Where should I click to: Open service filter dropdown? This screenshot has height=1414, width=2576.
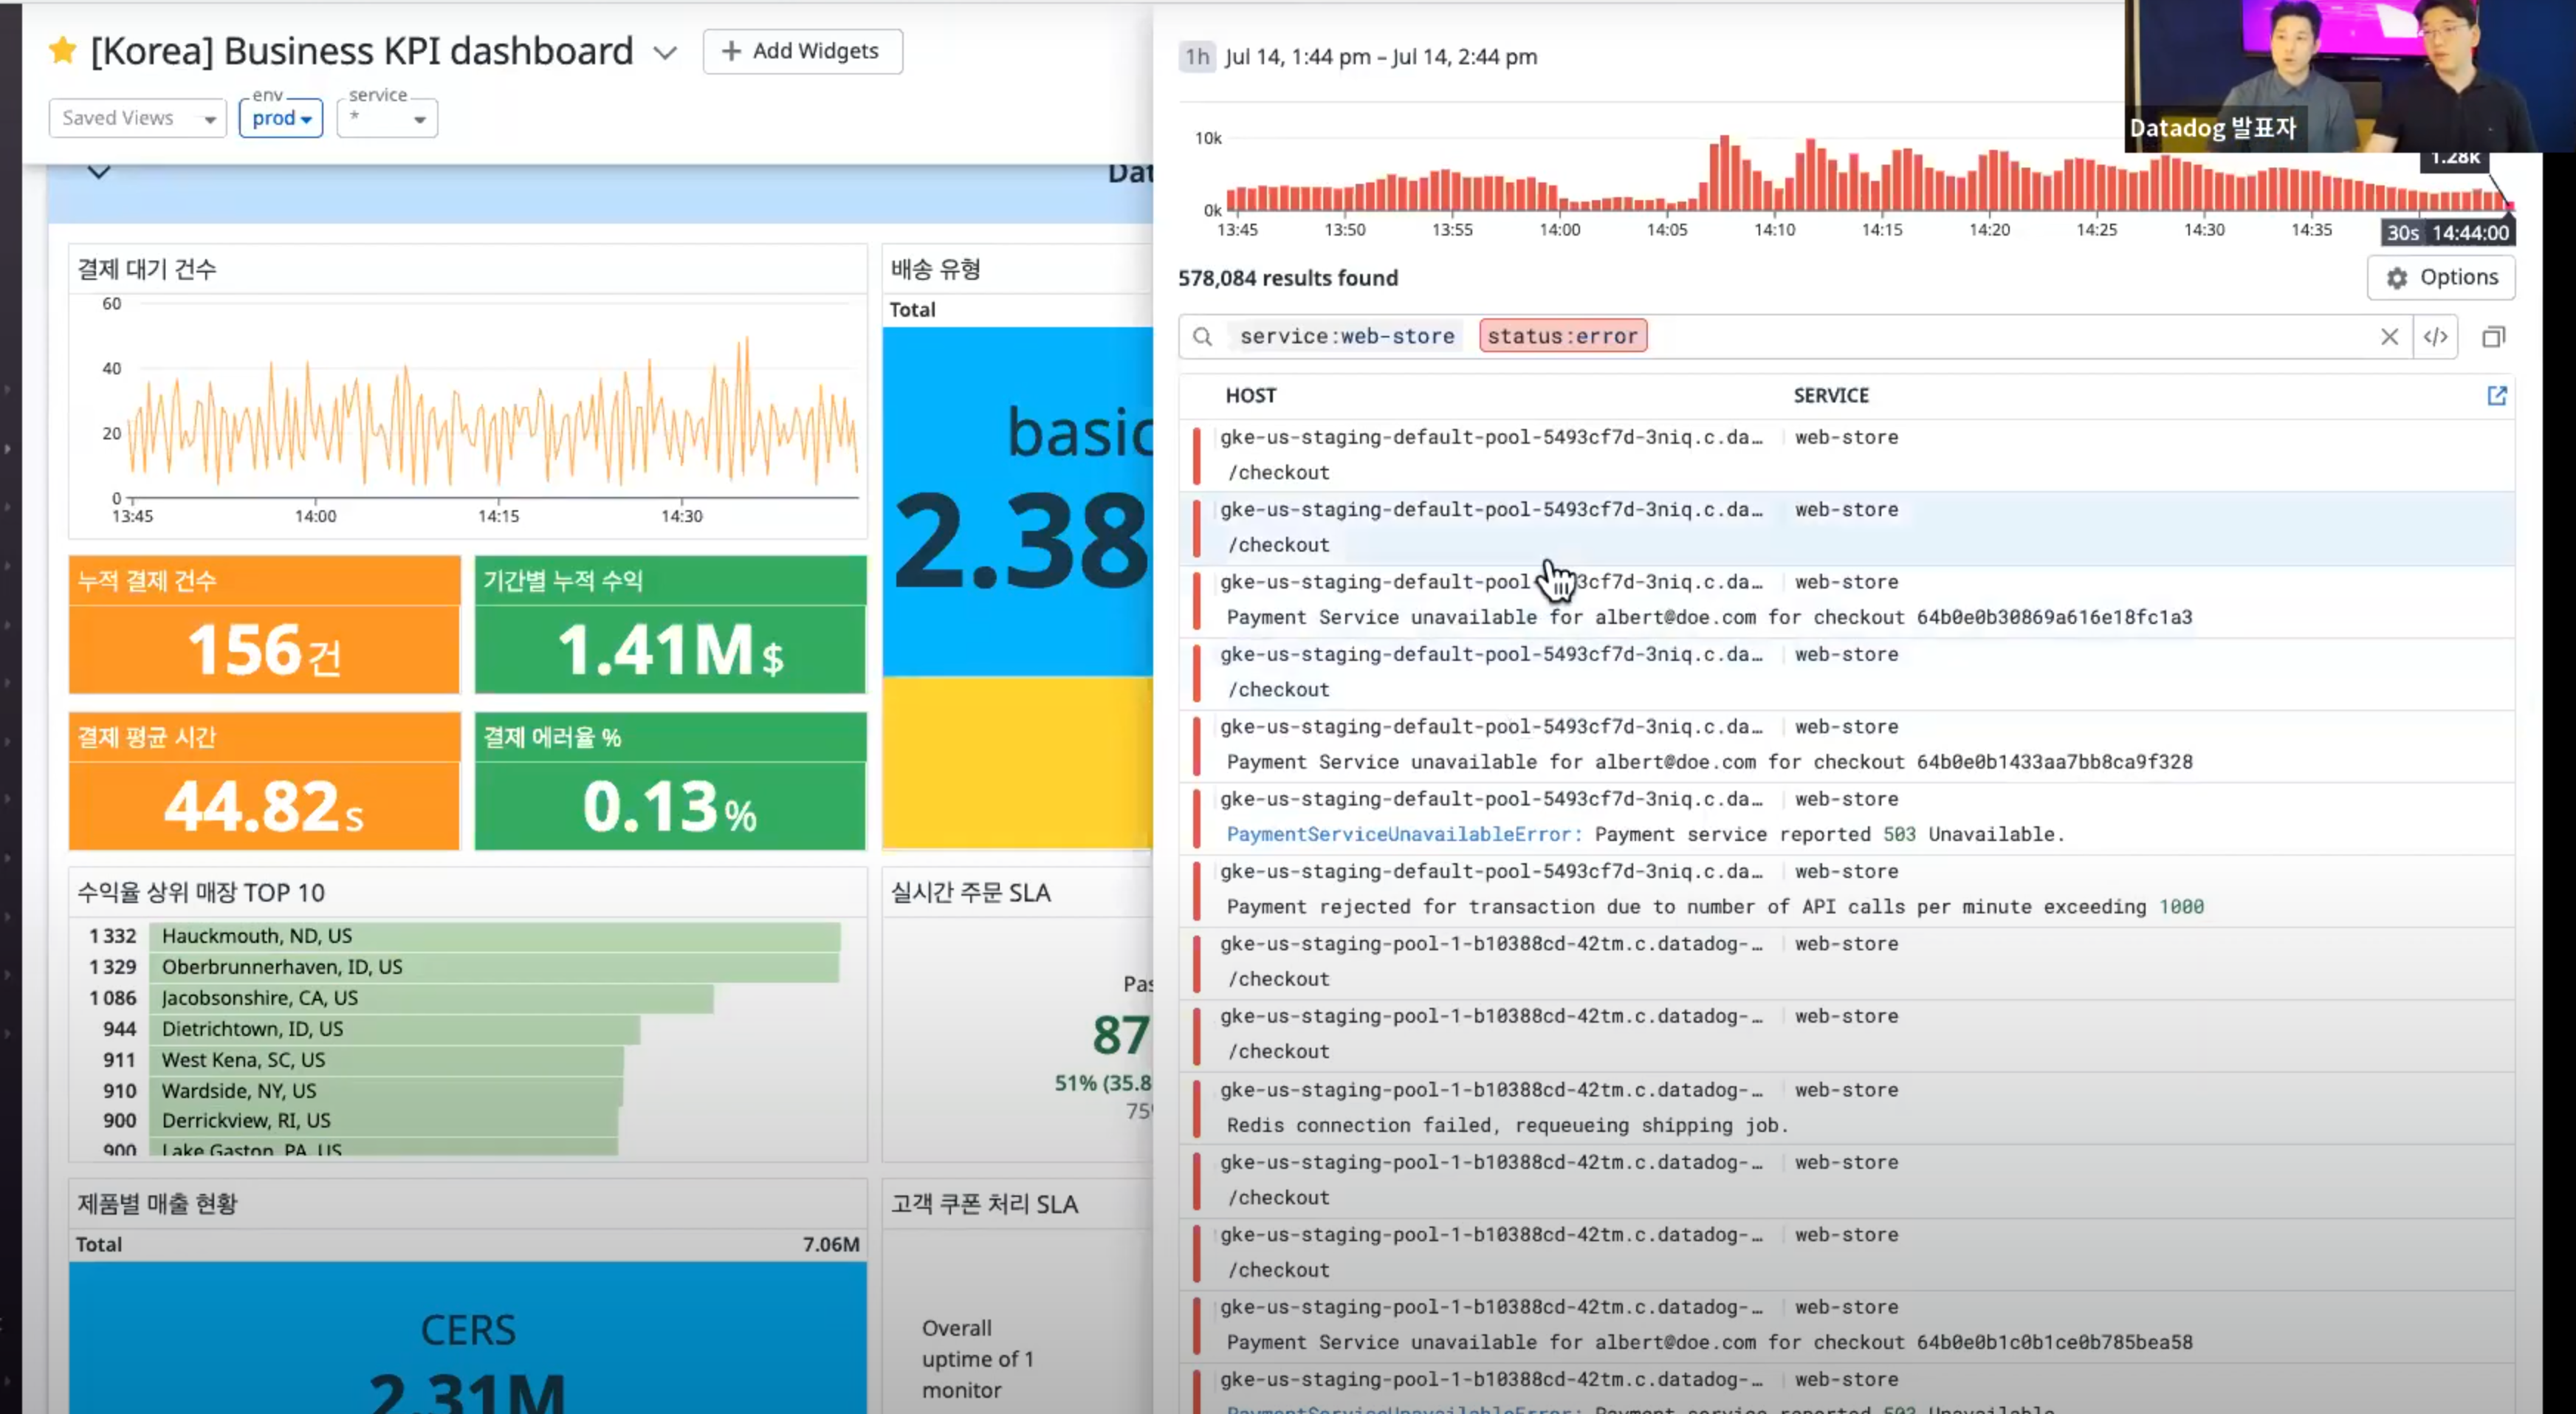(387, 118)
